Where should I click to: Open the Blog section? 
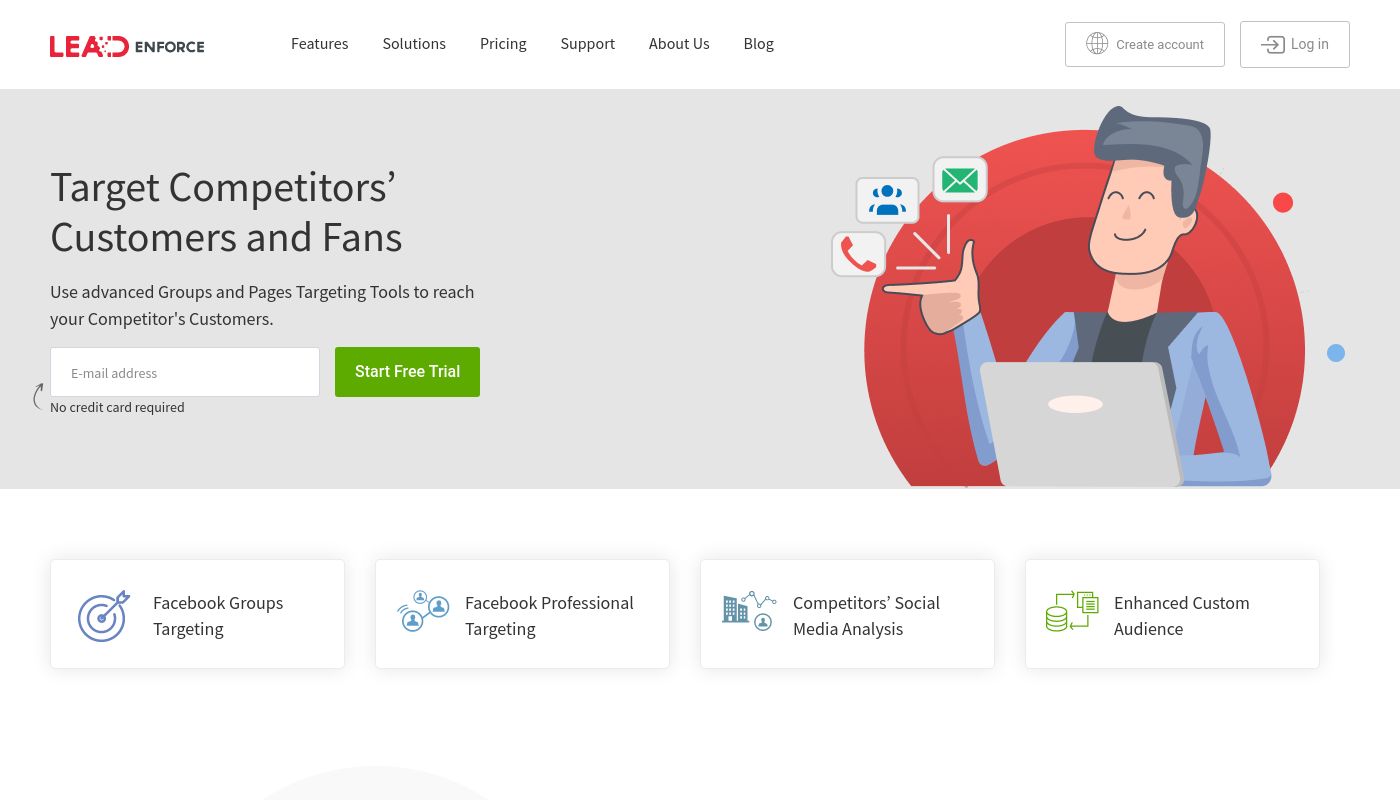pos(758,43)
